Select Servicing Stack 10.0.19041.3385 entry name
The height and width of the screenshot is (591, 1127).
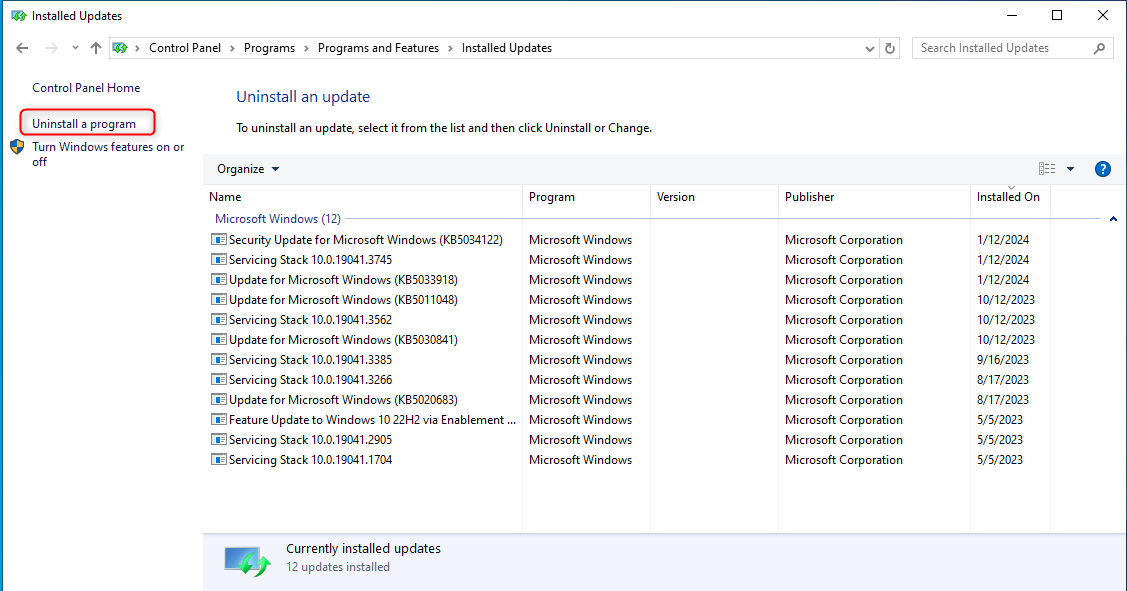(310, 359)
